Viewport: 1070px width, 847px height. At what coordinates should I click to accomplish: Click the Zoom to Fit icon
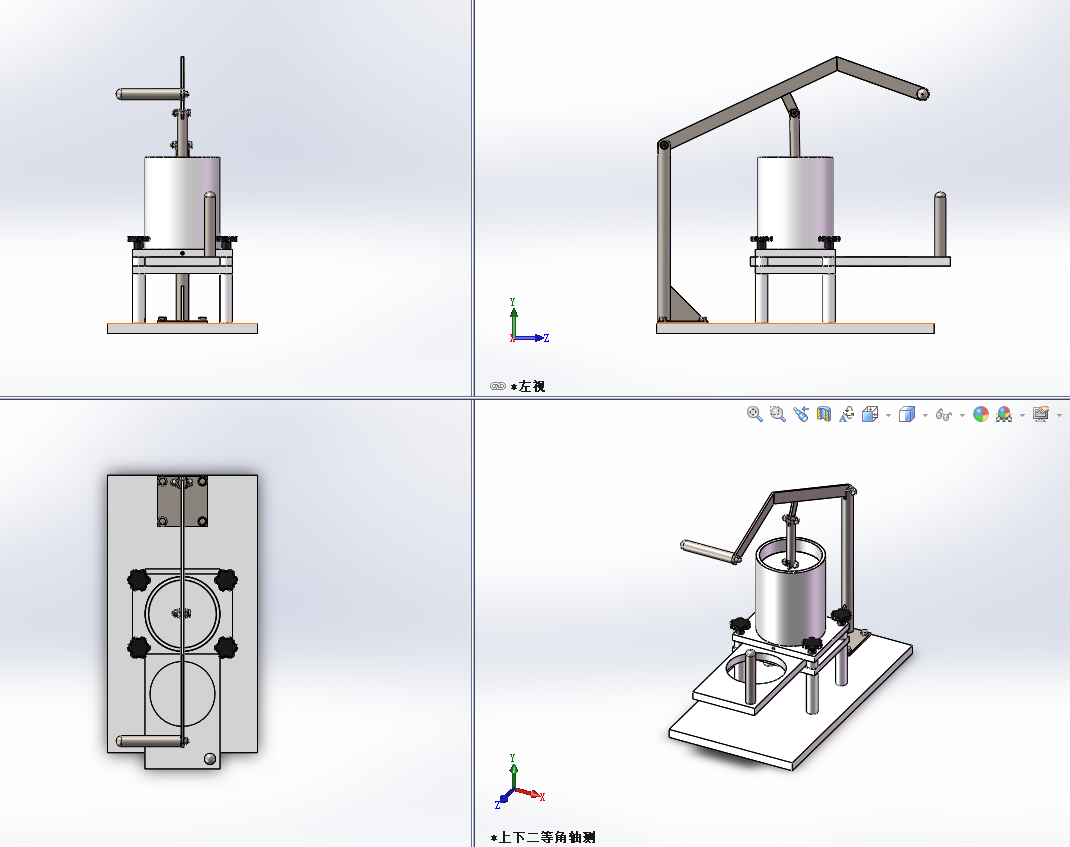click(754, 414)
